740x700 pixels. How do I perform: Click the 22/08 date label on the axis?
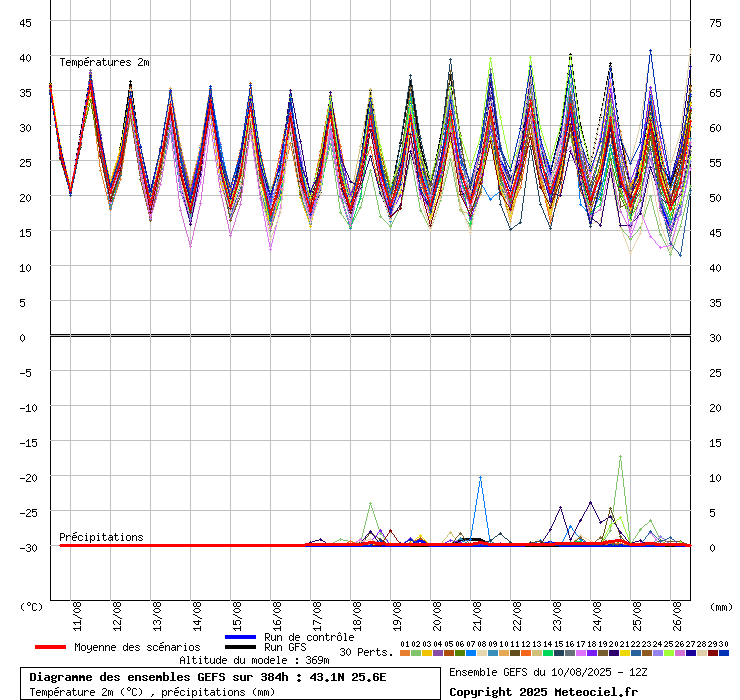click(x=517, y=616)
